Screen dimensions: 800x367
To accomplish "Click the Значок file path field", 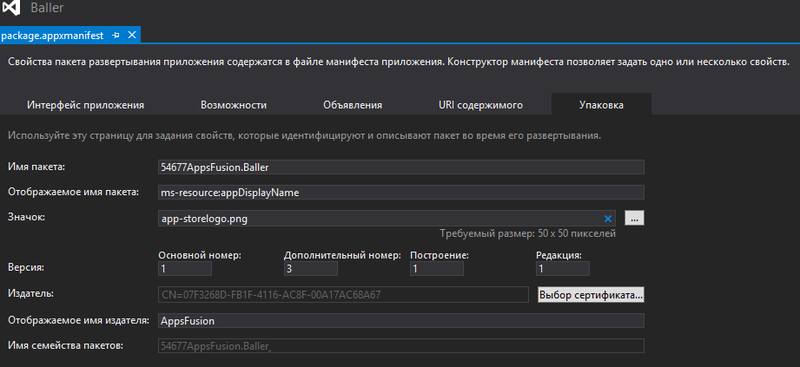I will pos(387,218).
